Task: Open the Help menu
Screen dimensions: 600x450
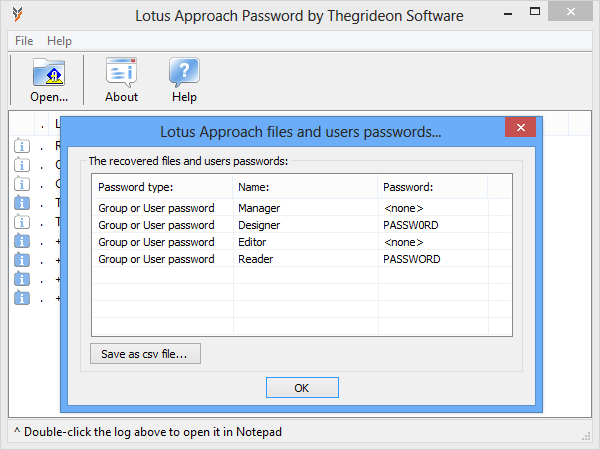Action: click(59, 41)
